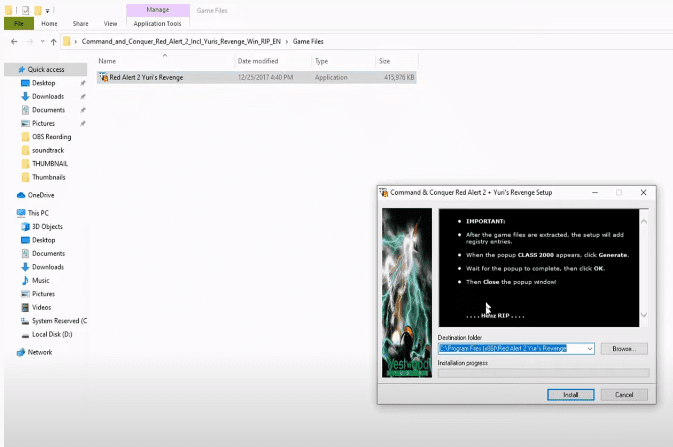Click the Network icon
673x447 pixels.
pos(21,353)
